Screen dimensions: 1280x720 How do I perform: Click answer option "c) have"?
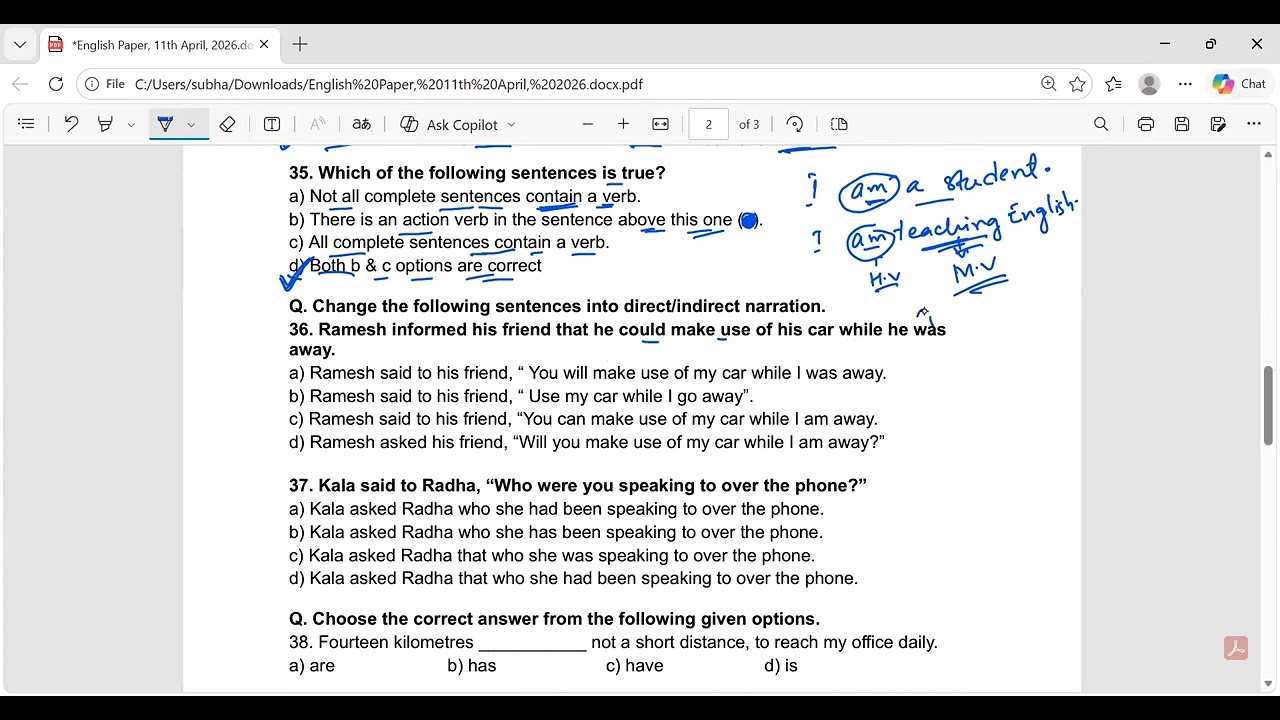tap(635, 666)
